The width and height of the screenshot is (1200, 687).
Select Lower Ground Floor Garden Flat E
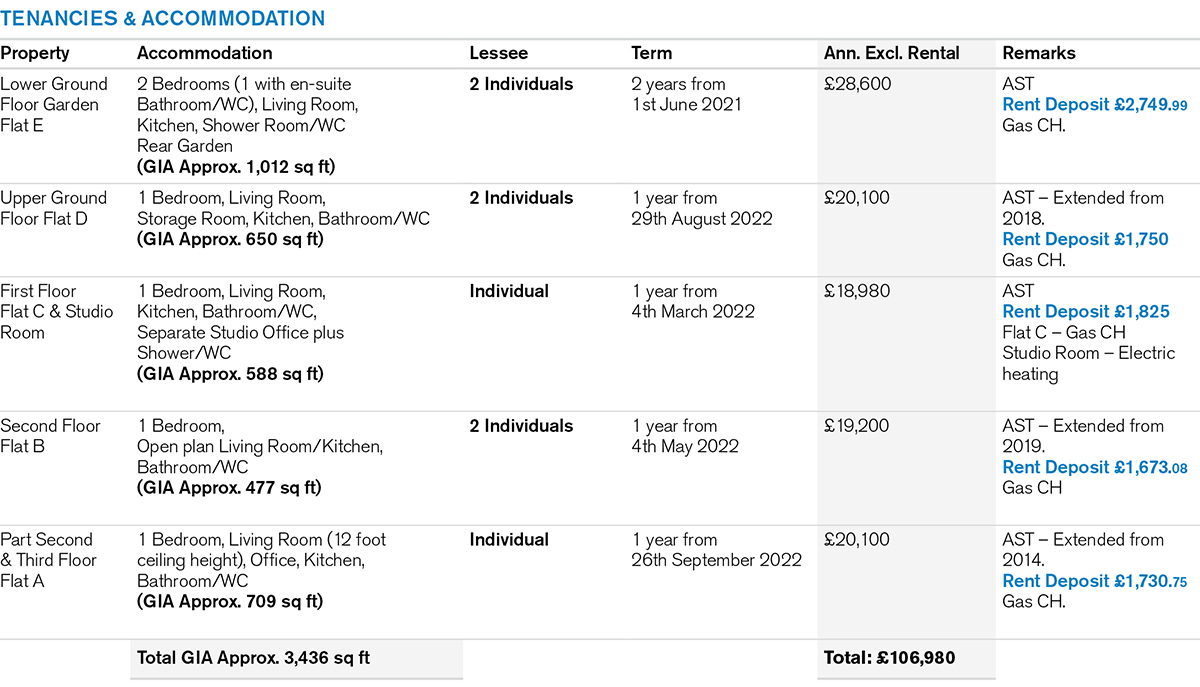54,105
